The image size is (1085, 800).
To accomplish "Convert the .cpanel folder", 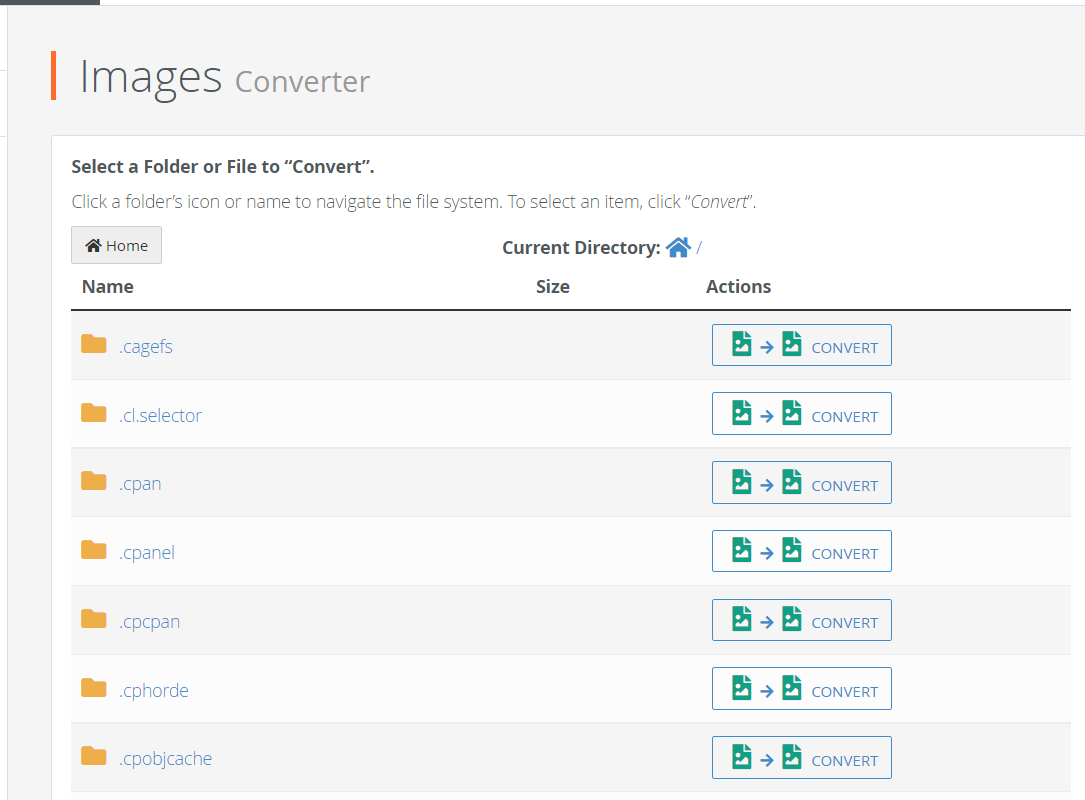I will pos(801,551).
